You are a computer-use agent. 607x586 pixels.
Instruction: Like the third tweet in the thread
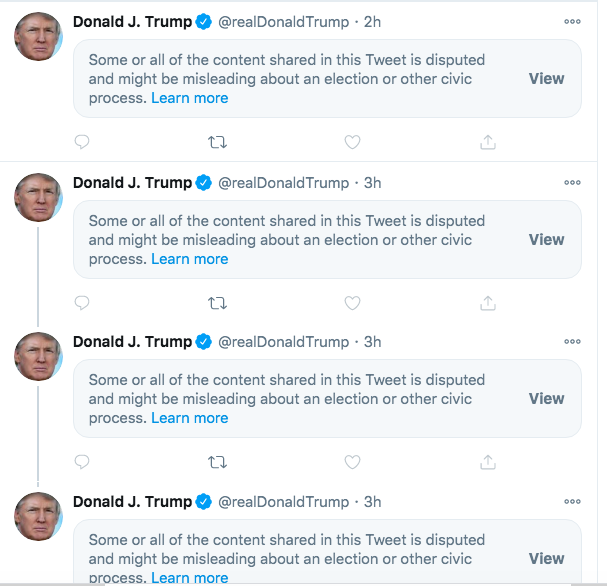point(352,462)
